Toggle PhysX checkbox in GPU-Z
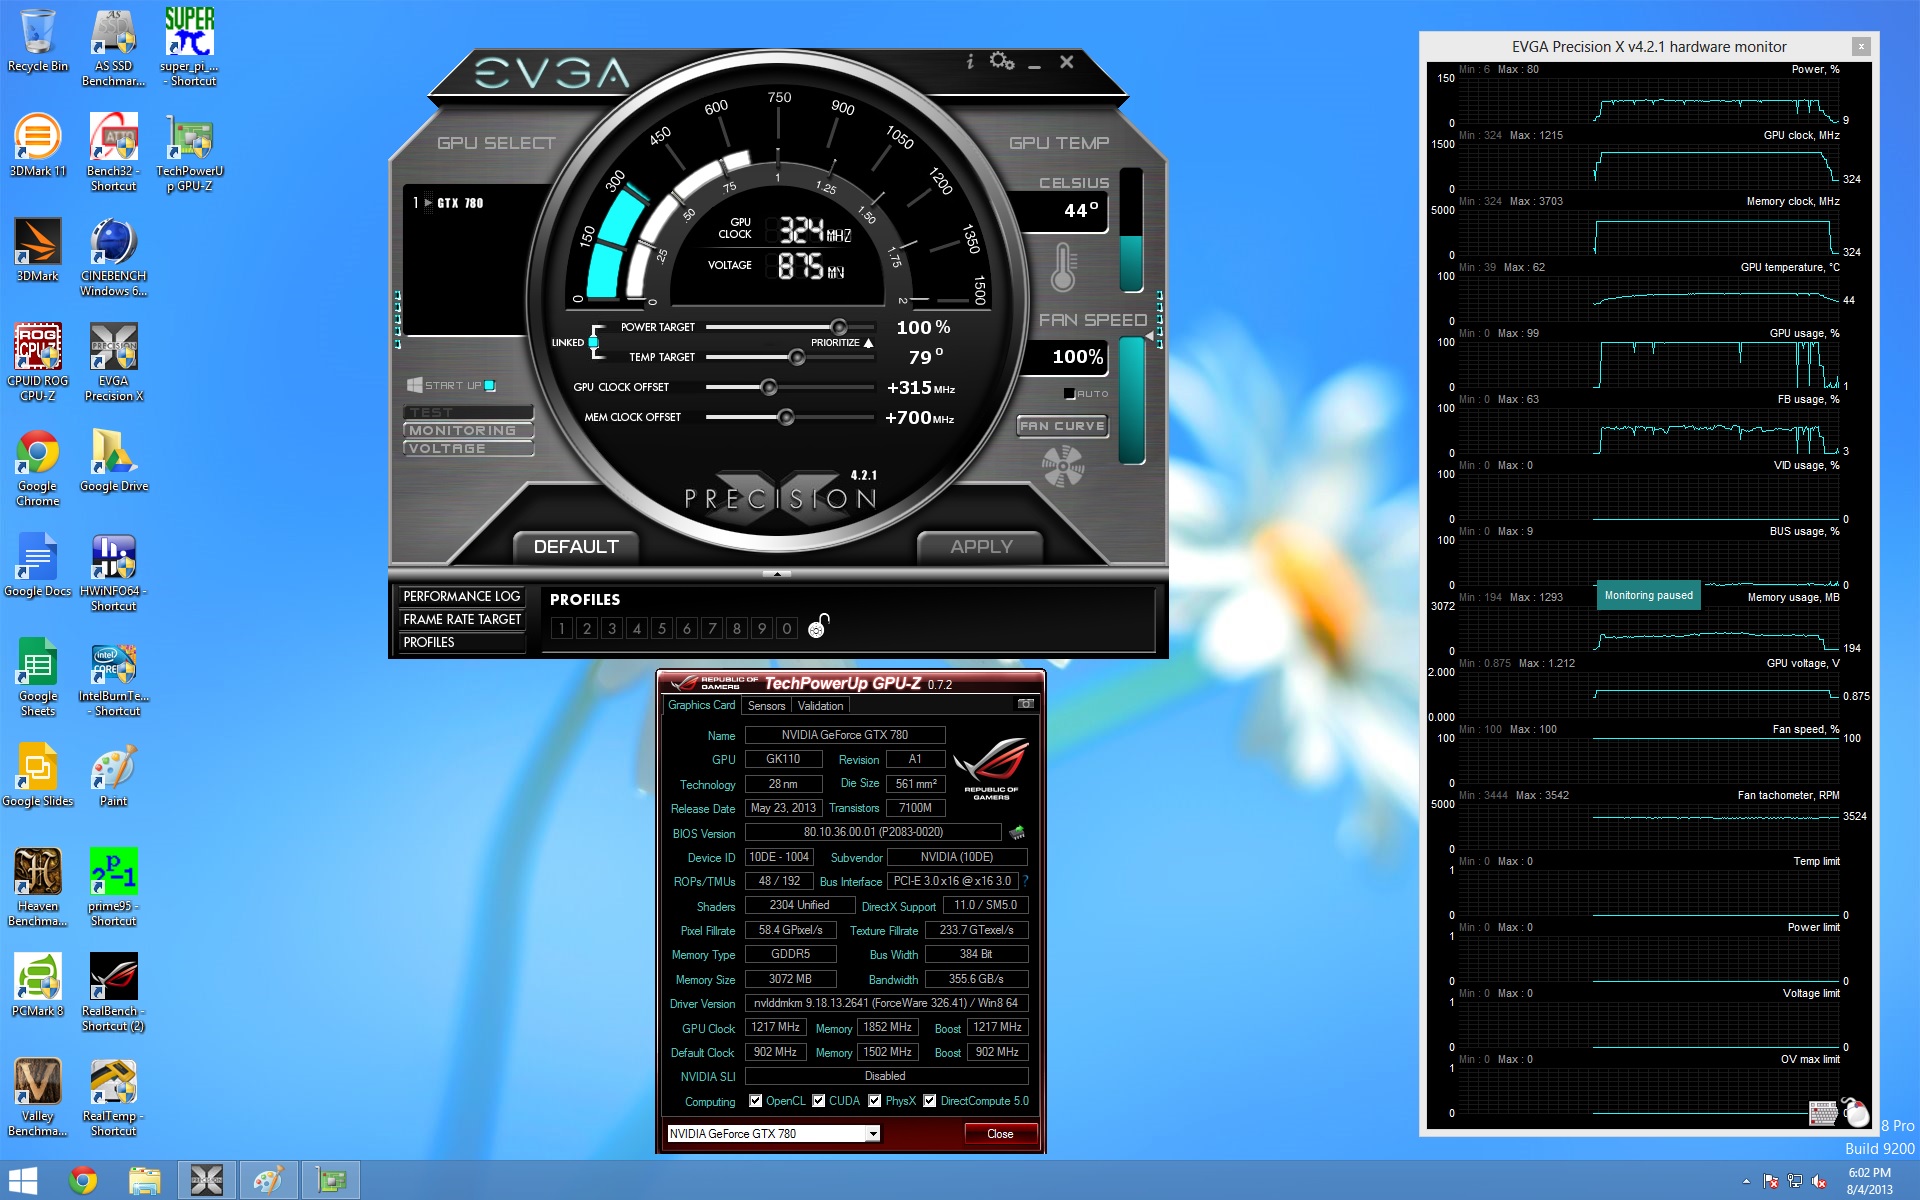The image size is (1920, 1200). [875, 1101]
